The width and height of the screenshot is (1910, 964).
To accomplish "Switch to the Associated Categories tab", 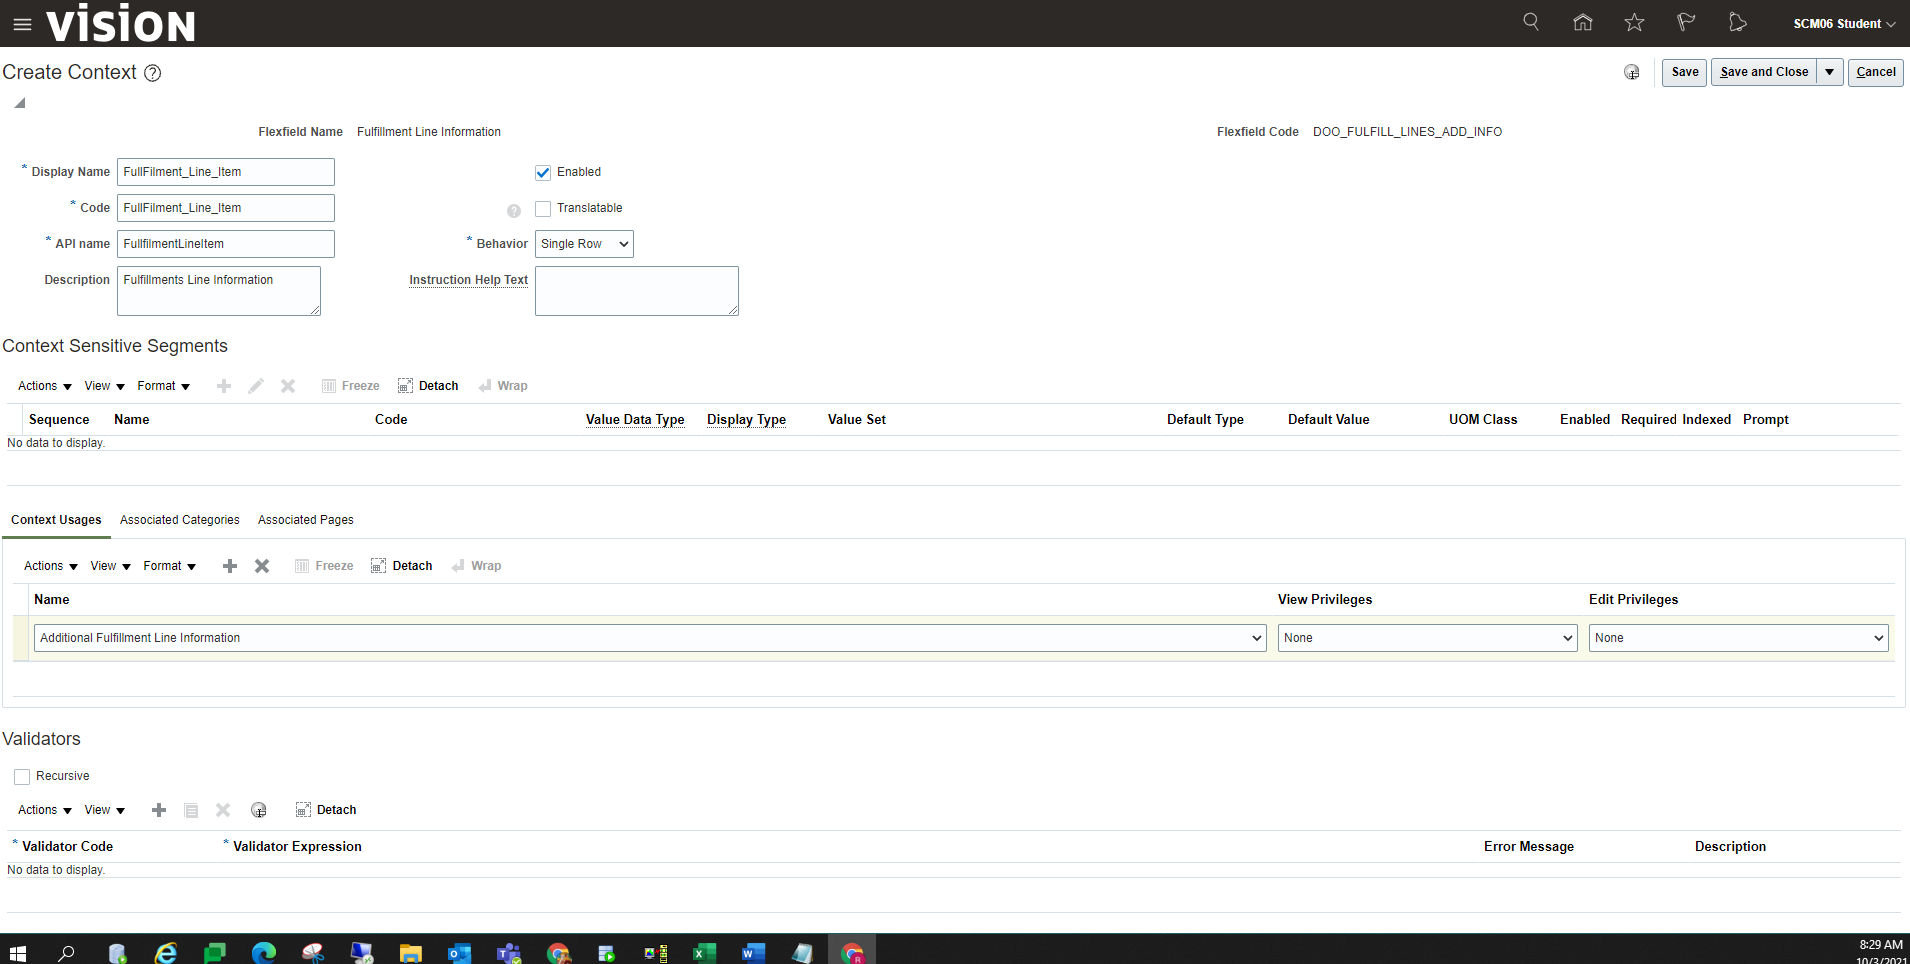I will [x=179, y=519].
